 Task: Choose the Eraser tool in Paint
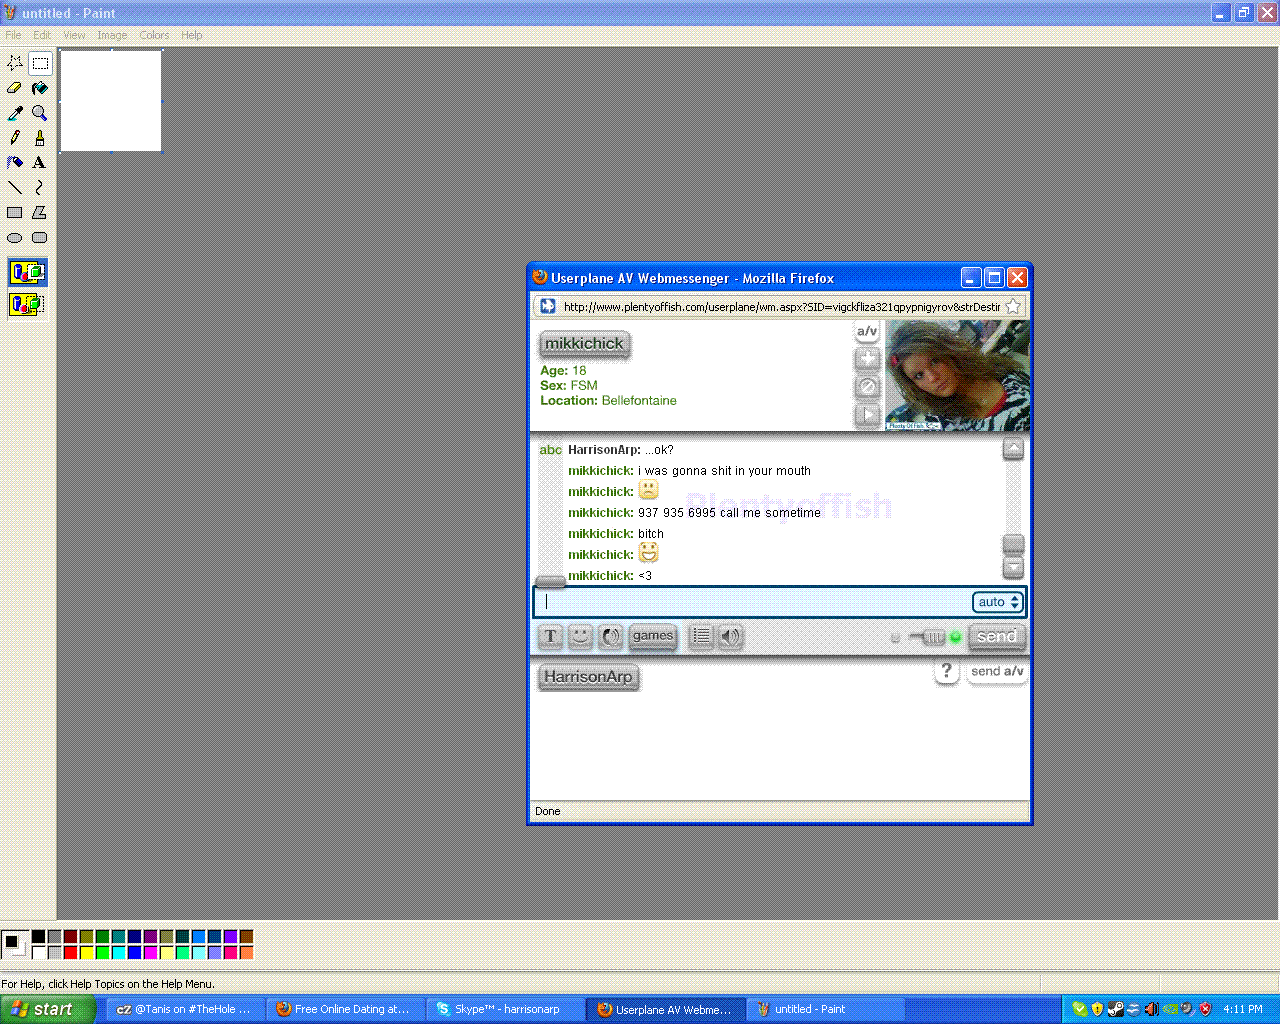click(x=15, y=88)
